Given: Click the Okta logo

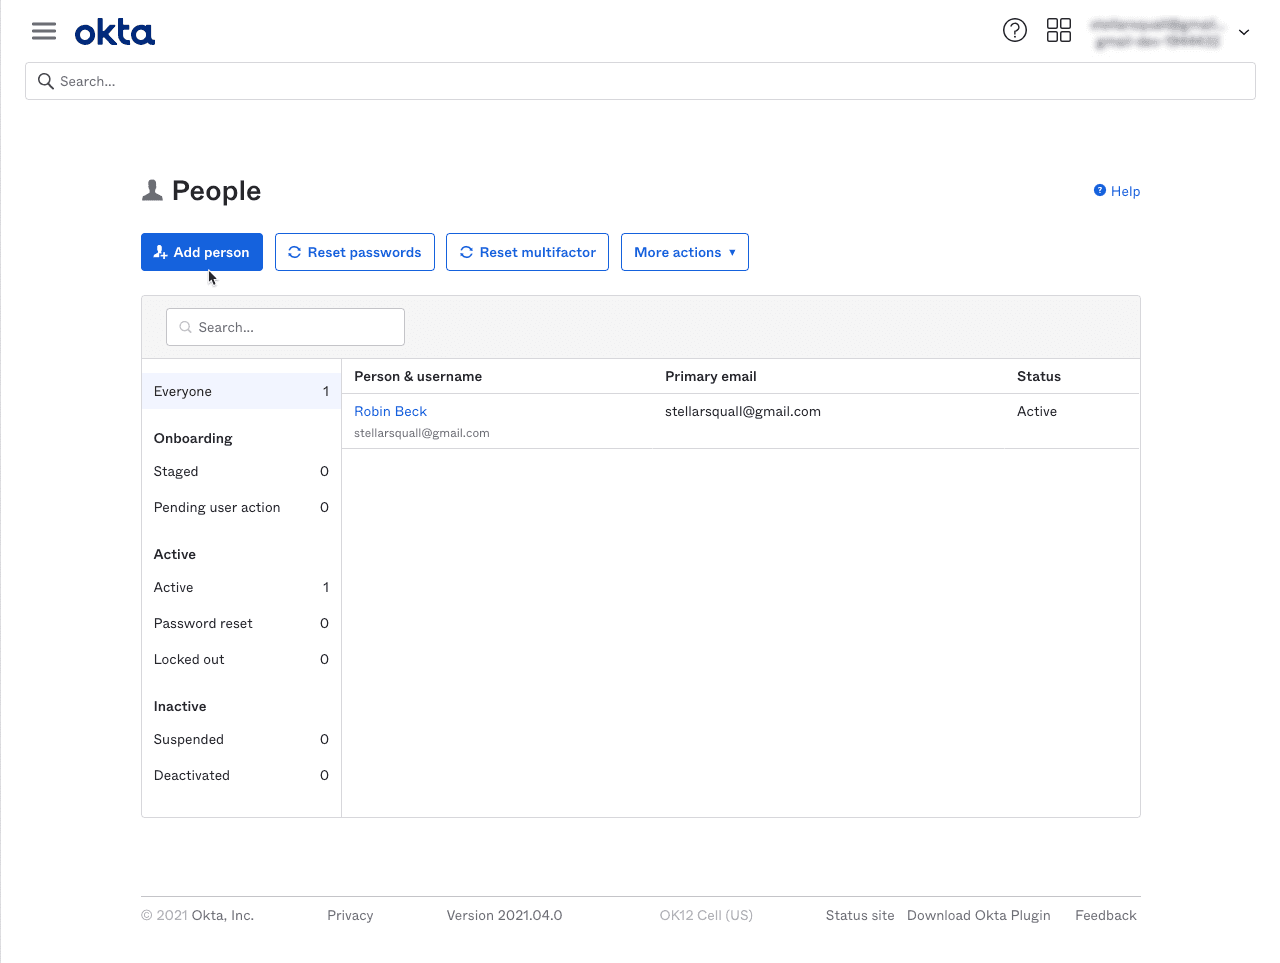Looking at the screenshot, I should click(115, 33).
